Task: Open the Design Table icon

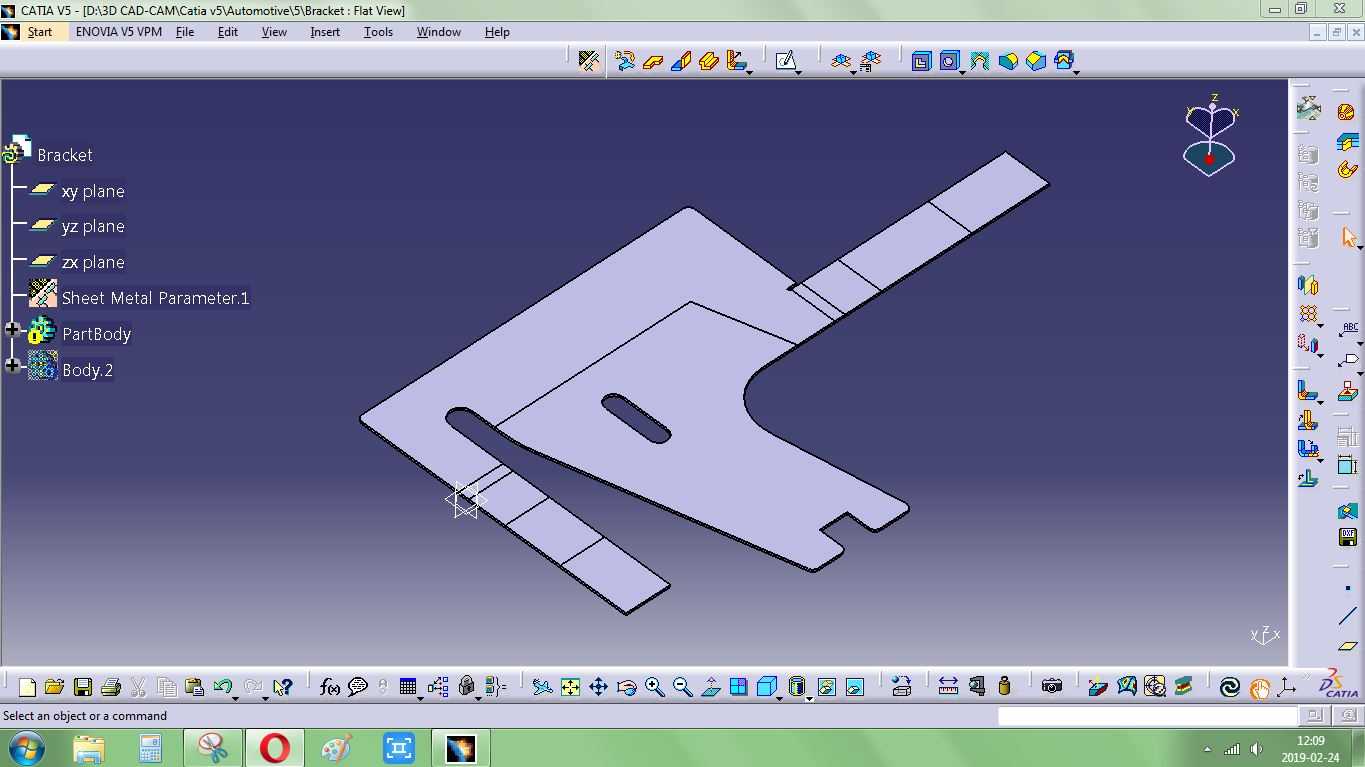Action: coord(407,687)
